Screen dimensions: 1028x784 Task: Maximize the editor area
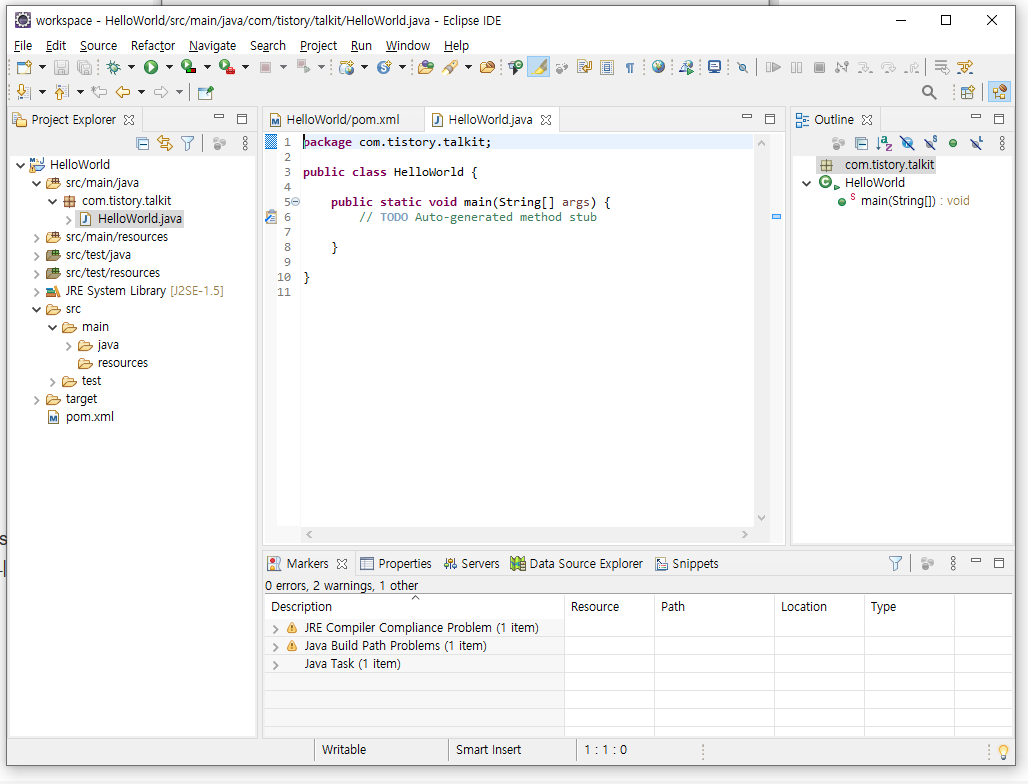770,119
